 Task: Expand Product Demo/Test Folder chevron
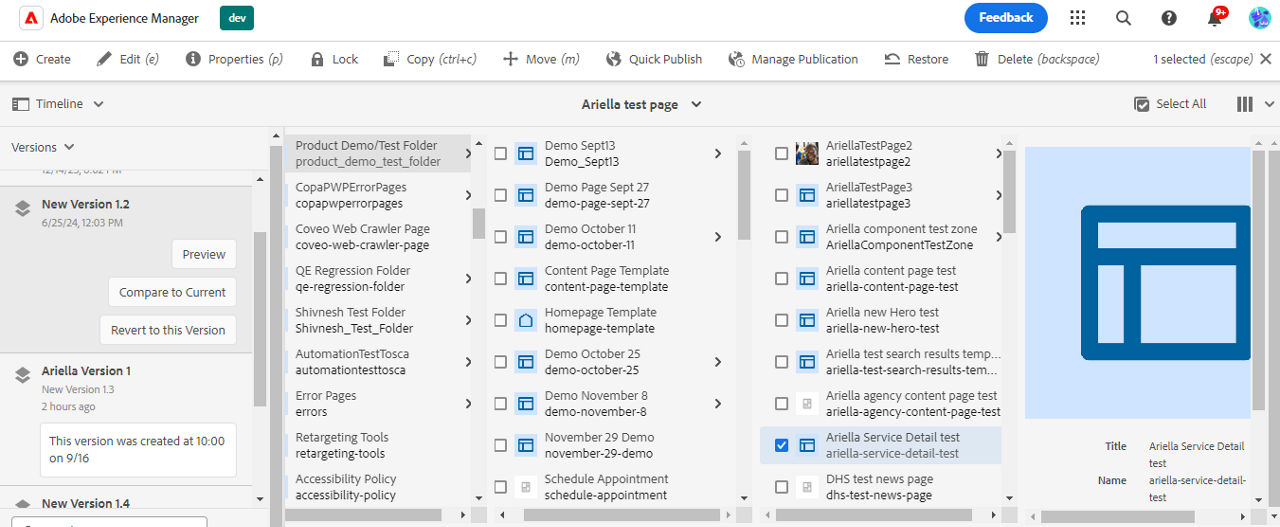[468, 153]
